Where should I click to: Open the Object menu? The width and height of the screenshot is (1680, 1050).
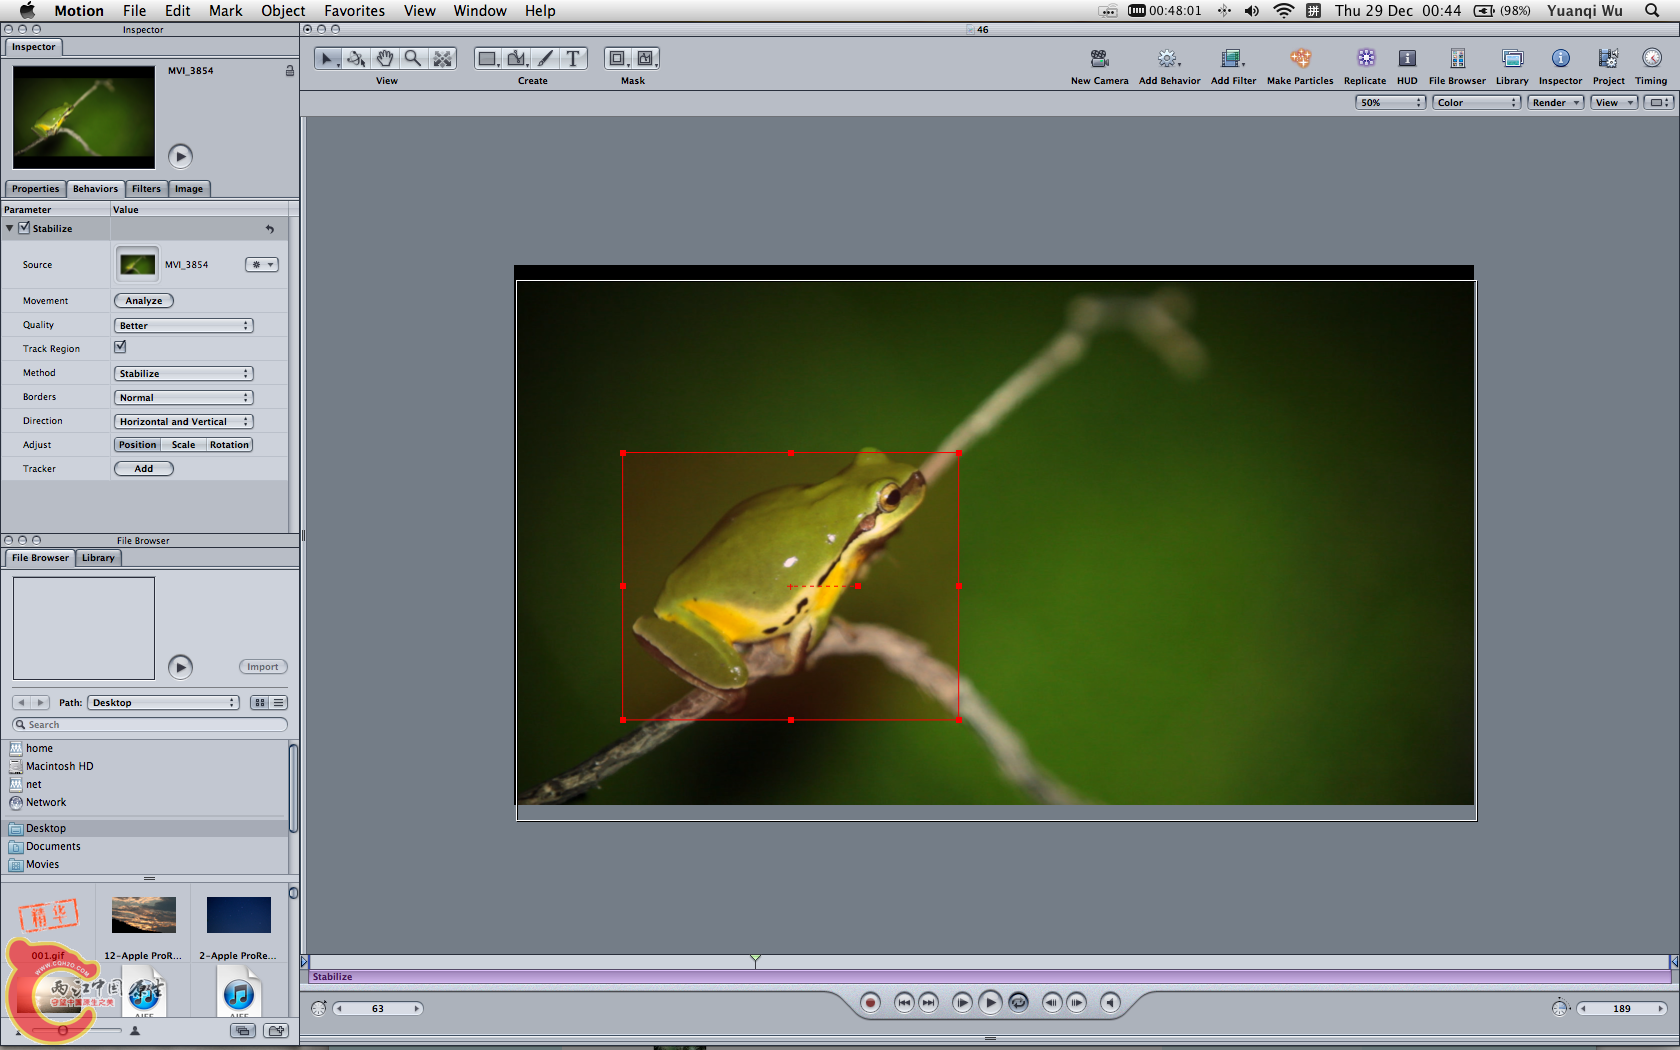point(283,11)
